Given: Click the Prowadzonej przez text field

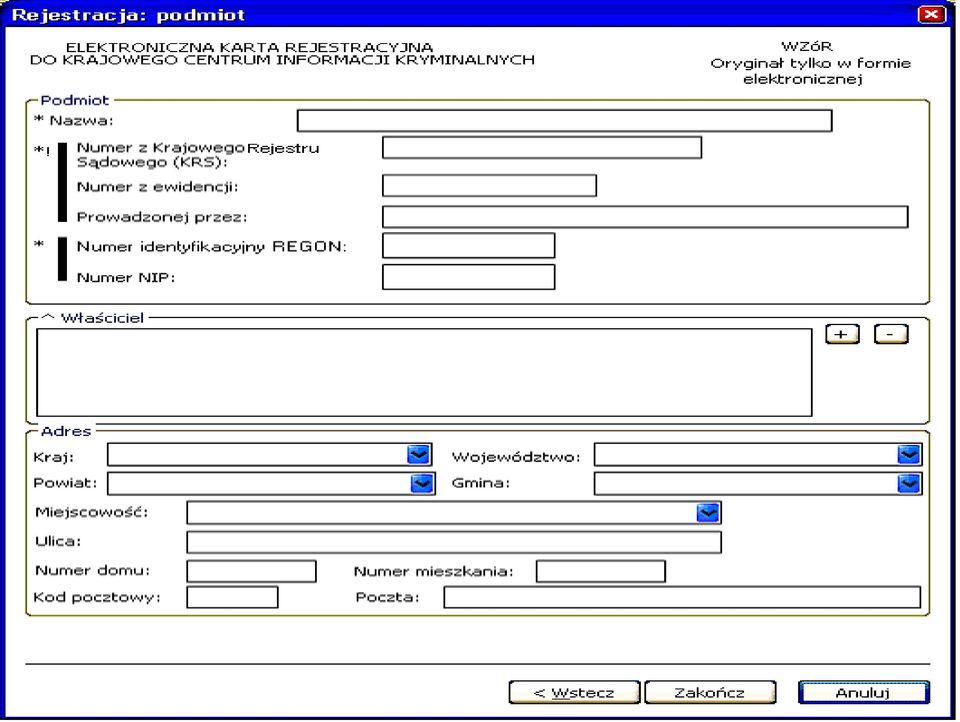Looking at the screenshot, I should click(645, 217).
